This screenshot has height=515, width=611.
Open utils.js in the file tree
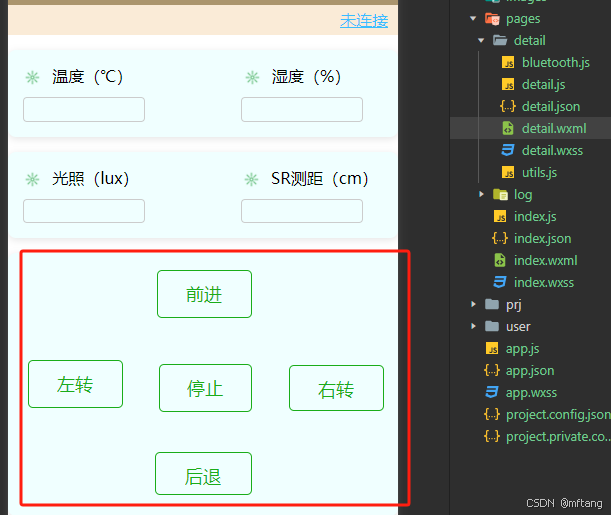tap(539, 172)
